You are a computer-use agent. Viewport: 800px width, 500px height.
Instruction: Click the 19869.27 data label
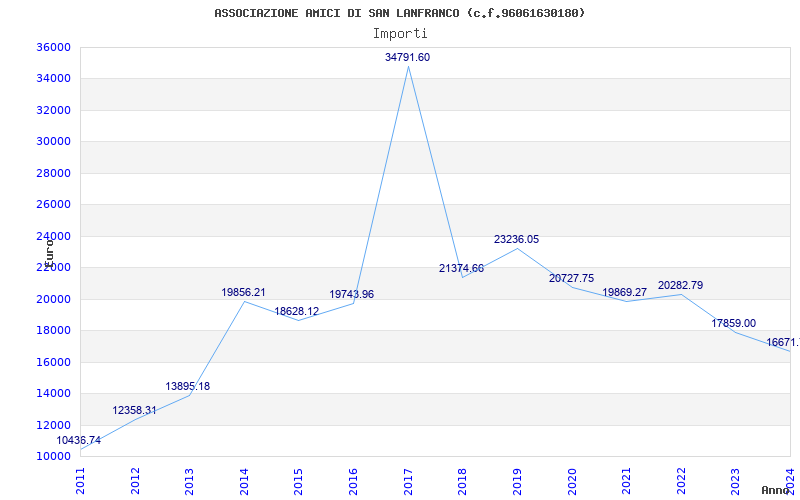[x=624, y=292]
